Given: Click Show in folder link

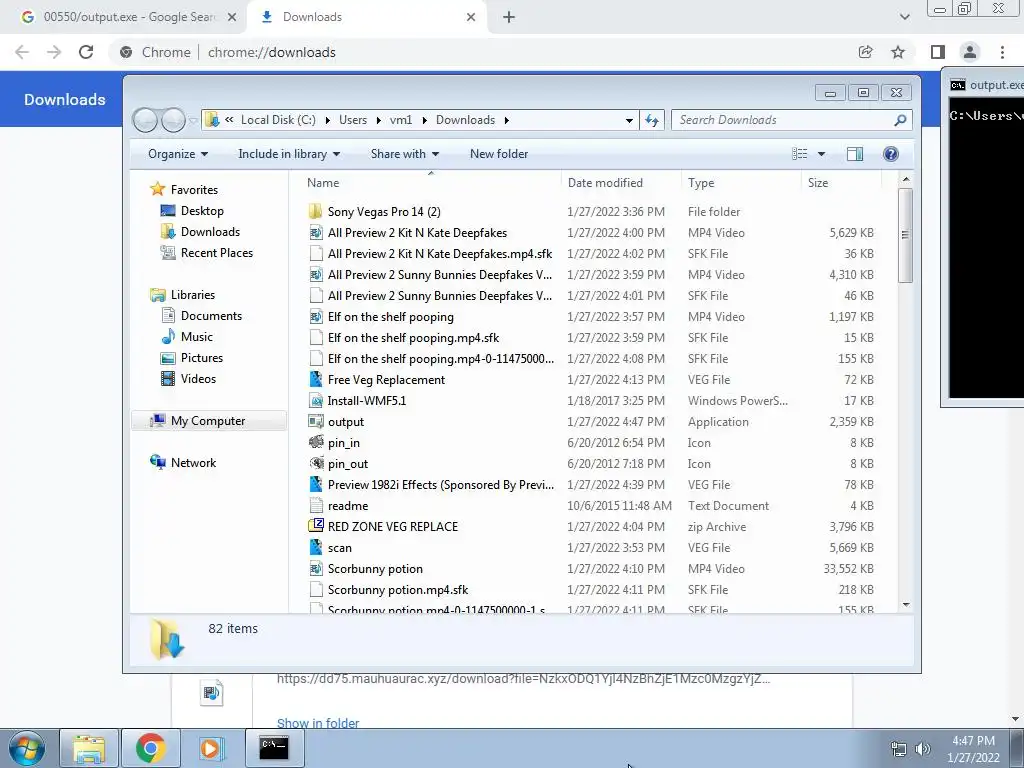Looking at the screenshot, I should pos(318,723).
